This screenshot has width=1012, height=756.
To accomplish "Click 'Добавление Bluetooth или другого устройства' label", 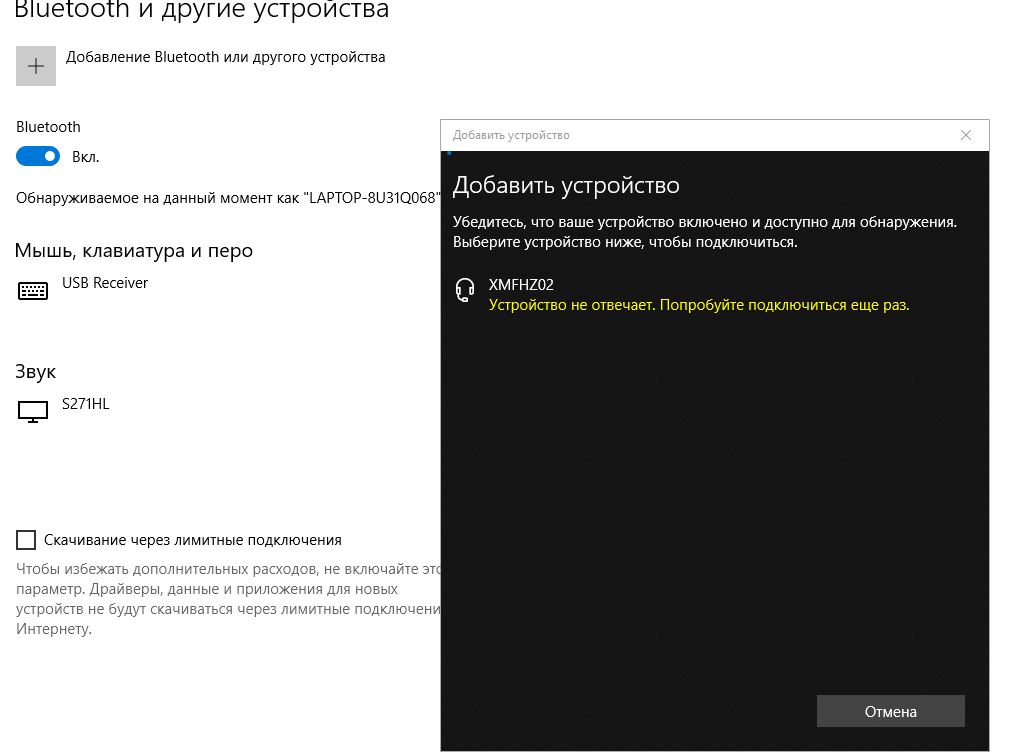I will 225,57.
